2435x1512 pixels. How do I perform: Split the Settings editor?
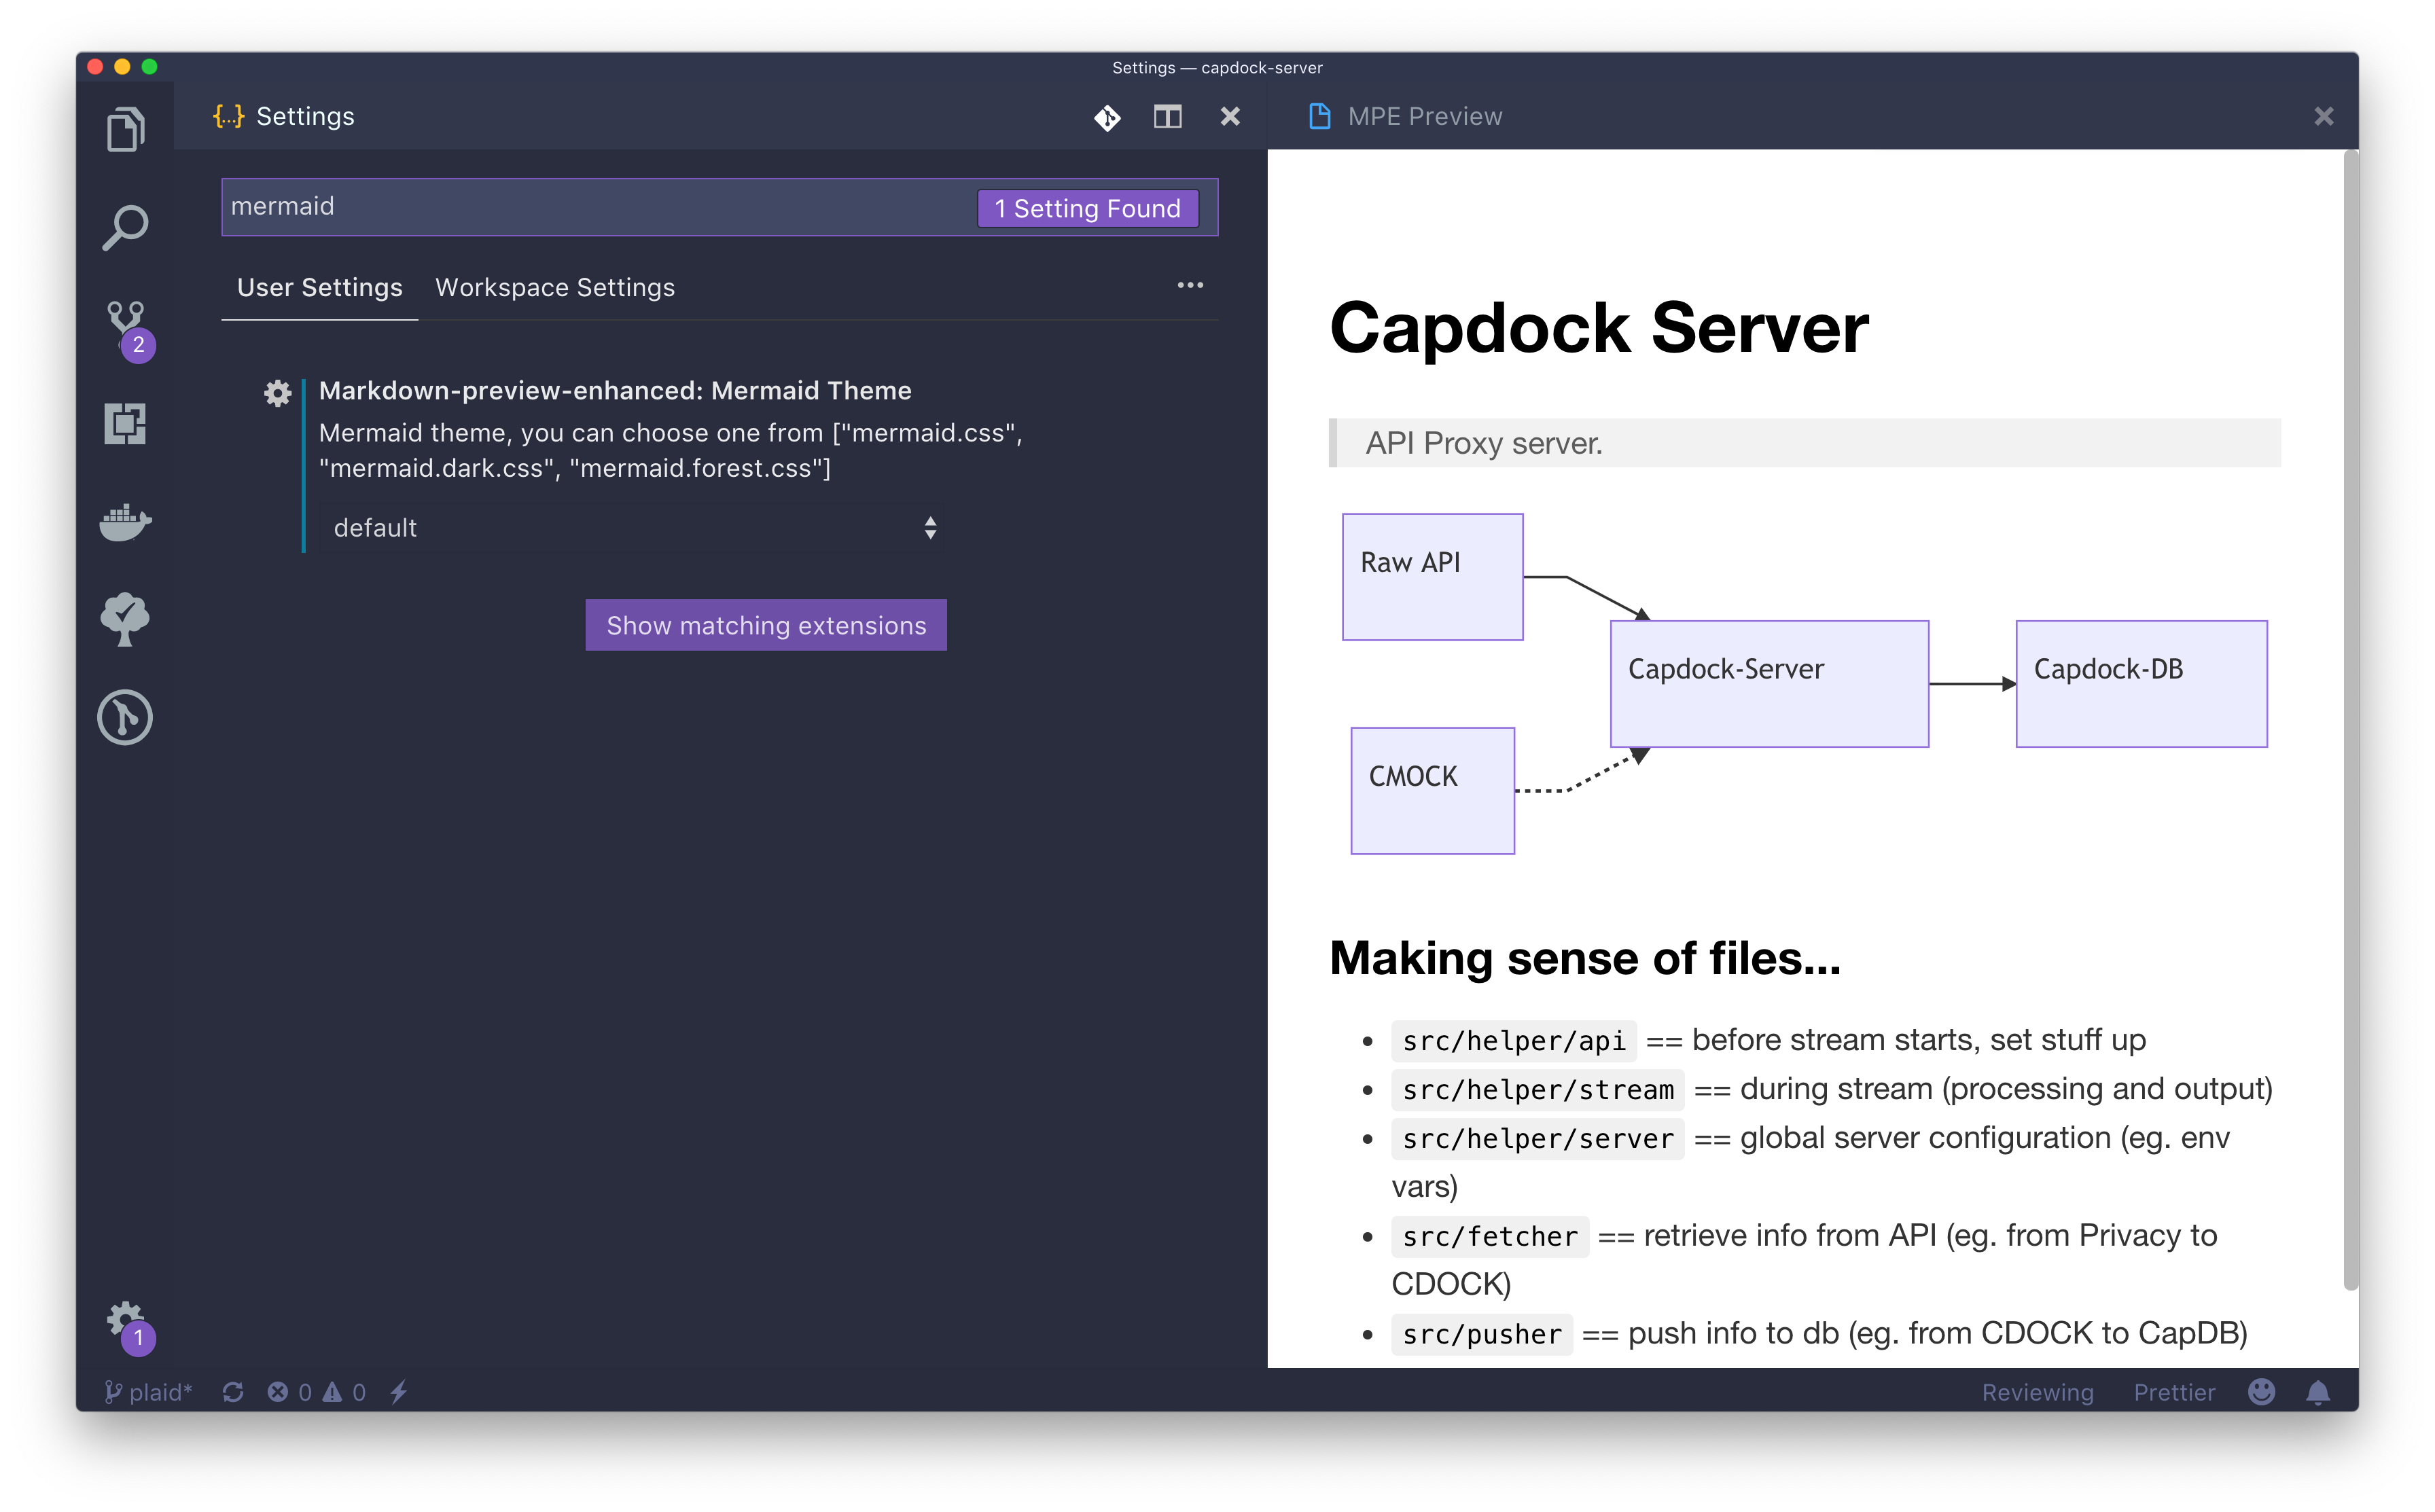coord(1167,117)
